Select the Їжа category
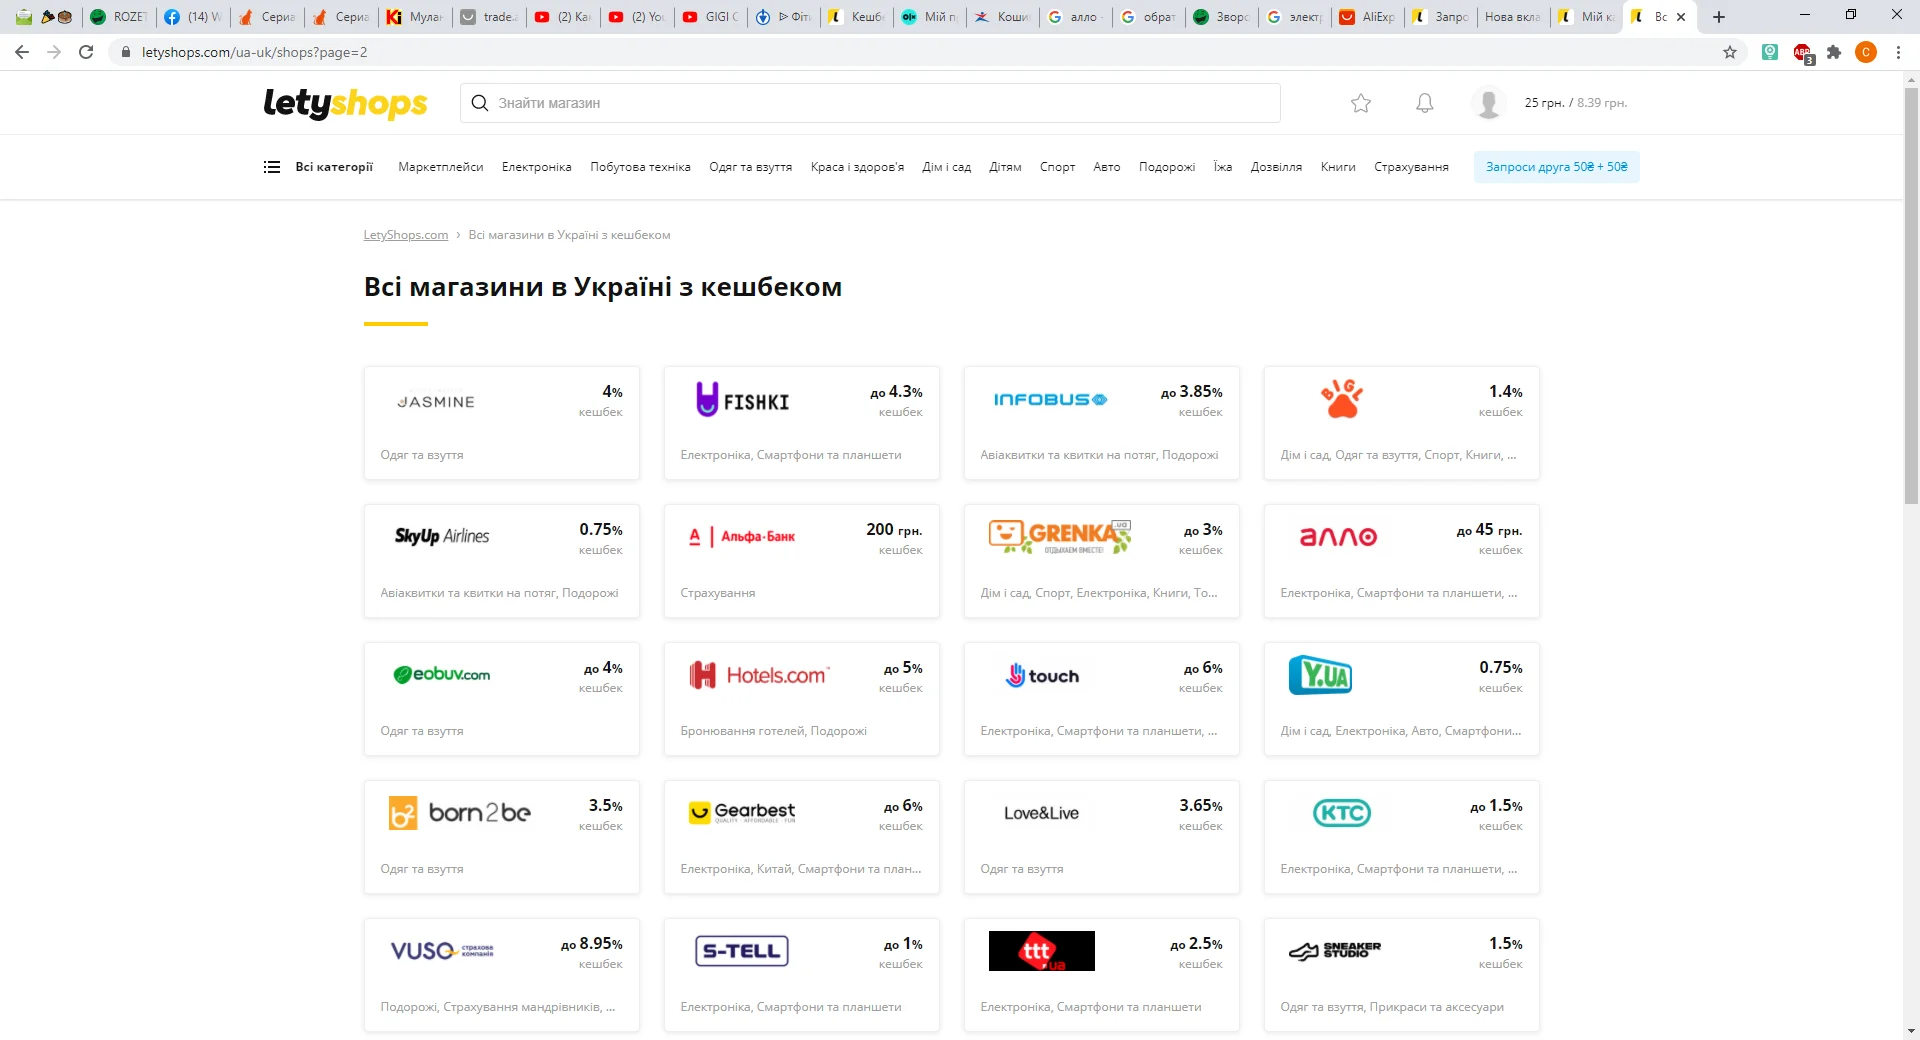 coord(1223,167)
